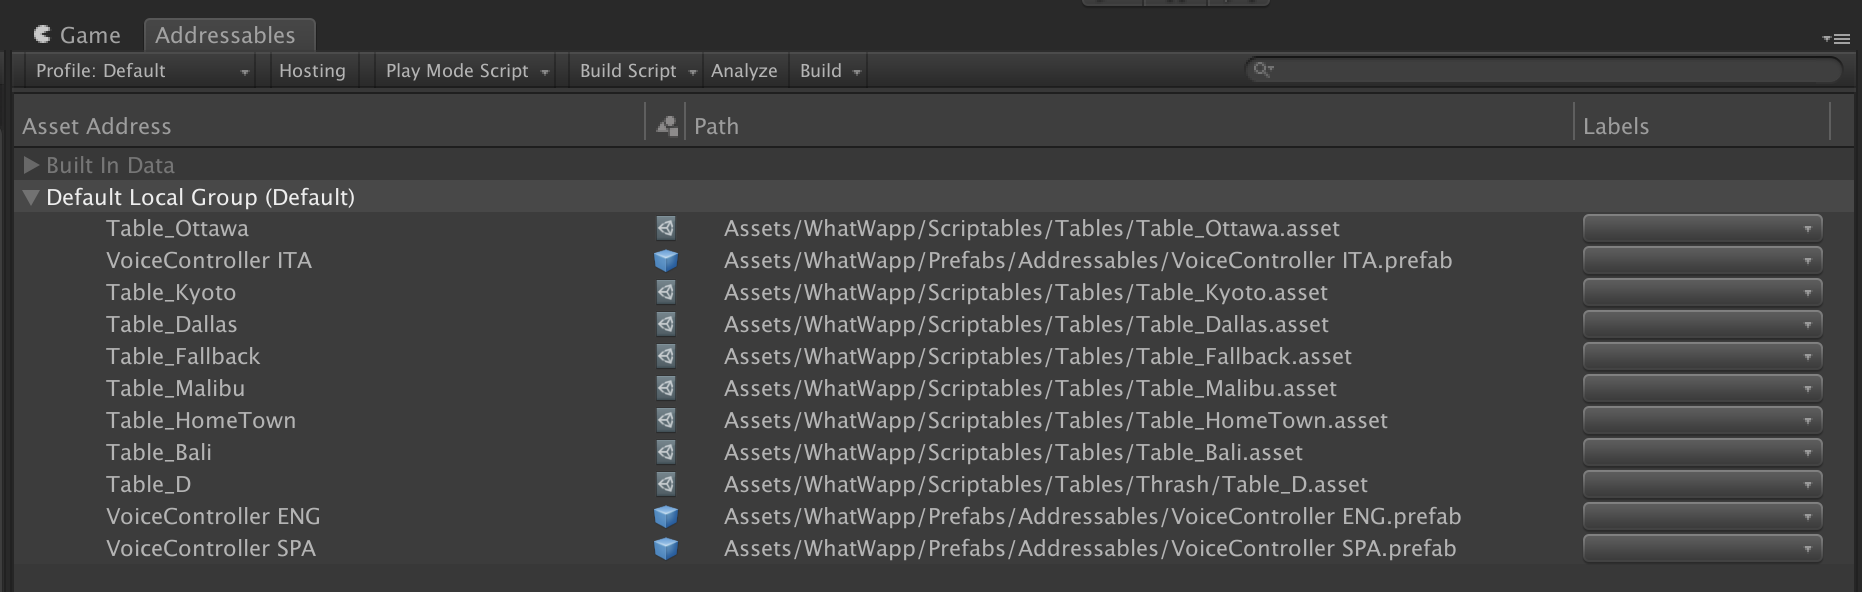1862x592 pixels.
Task: Click the prefab cube icon for VoiceController ENG
Action: [665, 517]
